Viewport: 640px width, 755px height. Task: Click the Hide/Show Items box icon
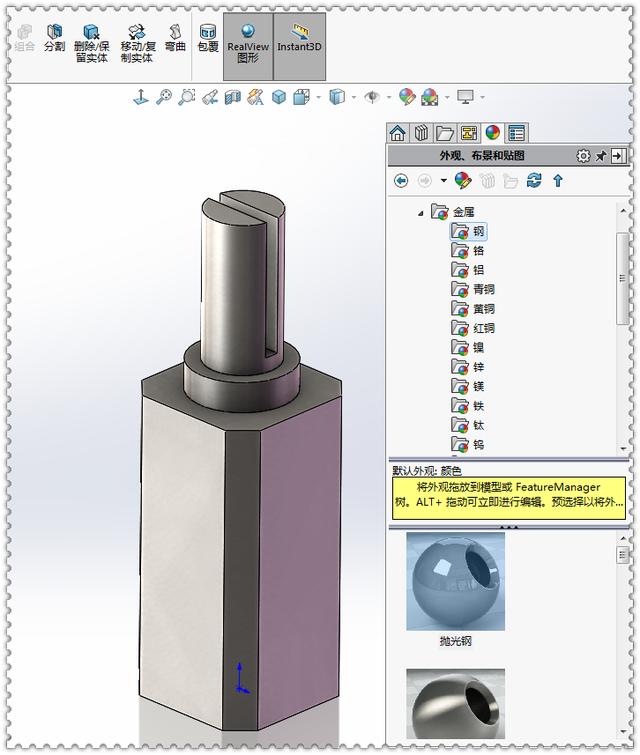point(337,97)
